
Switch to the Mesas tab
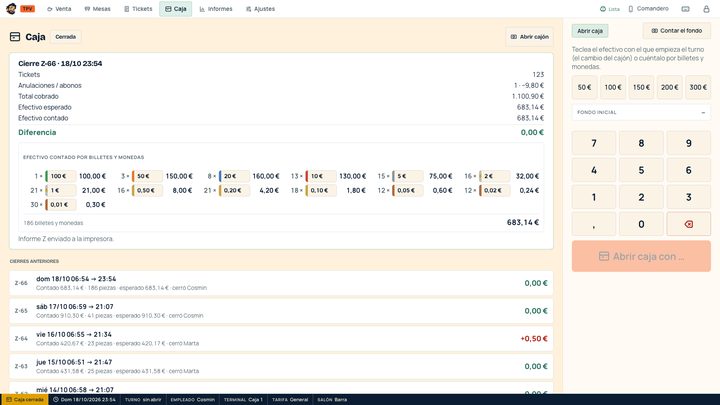[x=97, y=9]
